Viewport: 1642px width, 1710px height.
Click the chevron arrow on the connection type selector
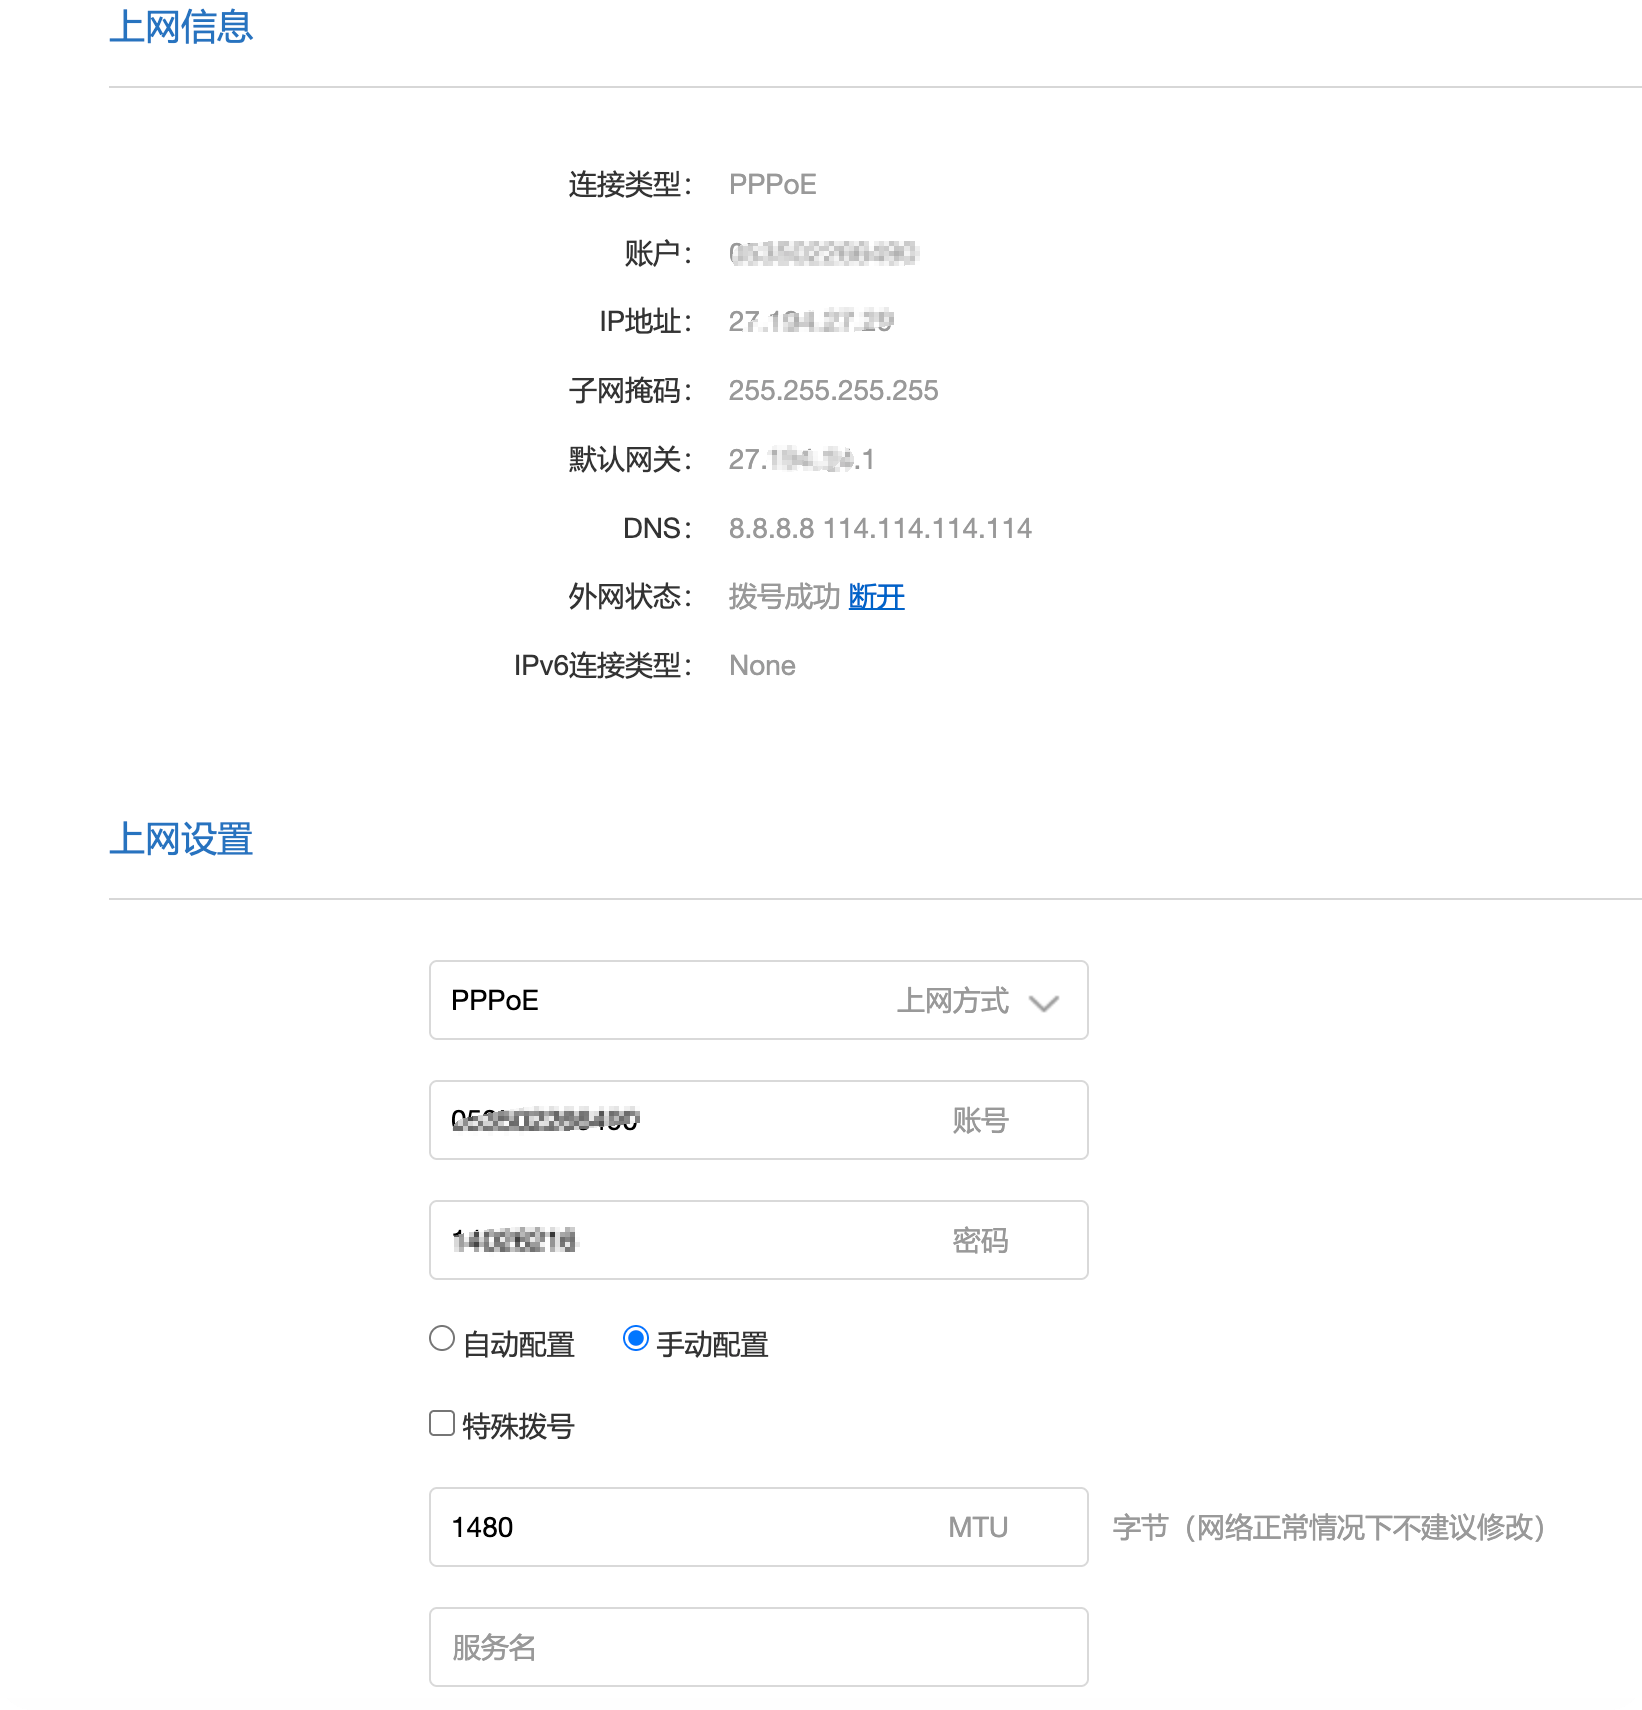click(x=1044, y=1000)
